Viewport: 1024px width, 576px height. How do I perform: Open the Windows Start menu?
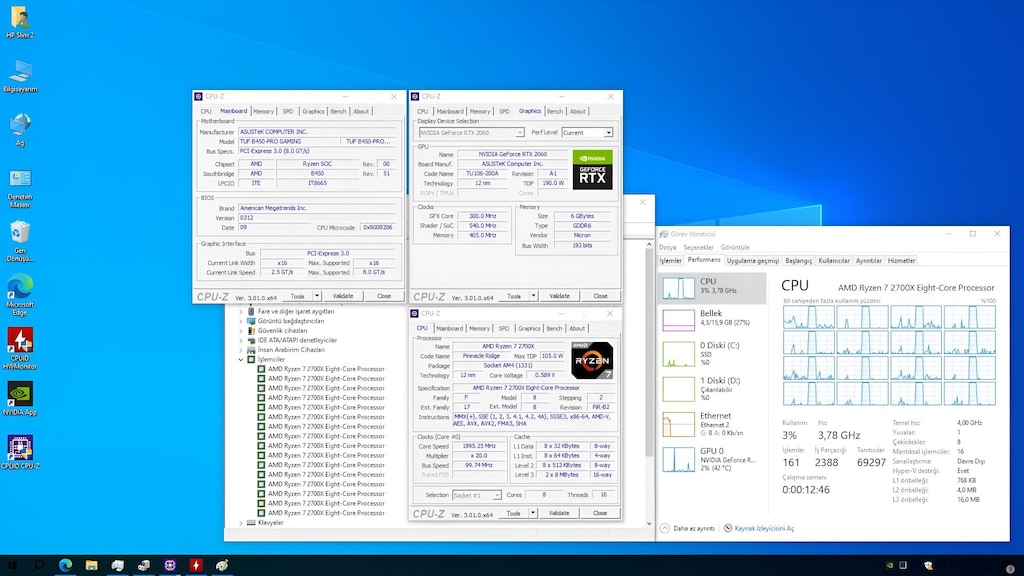(x=12, y=566)
